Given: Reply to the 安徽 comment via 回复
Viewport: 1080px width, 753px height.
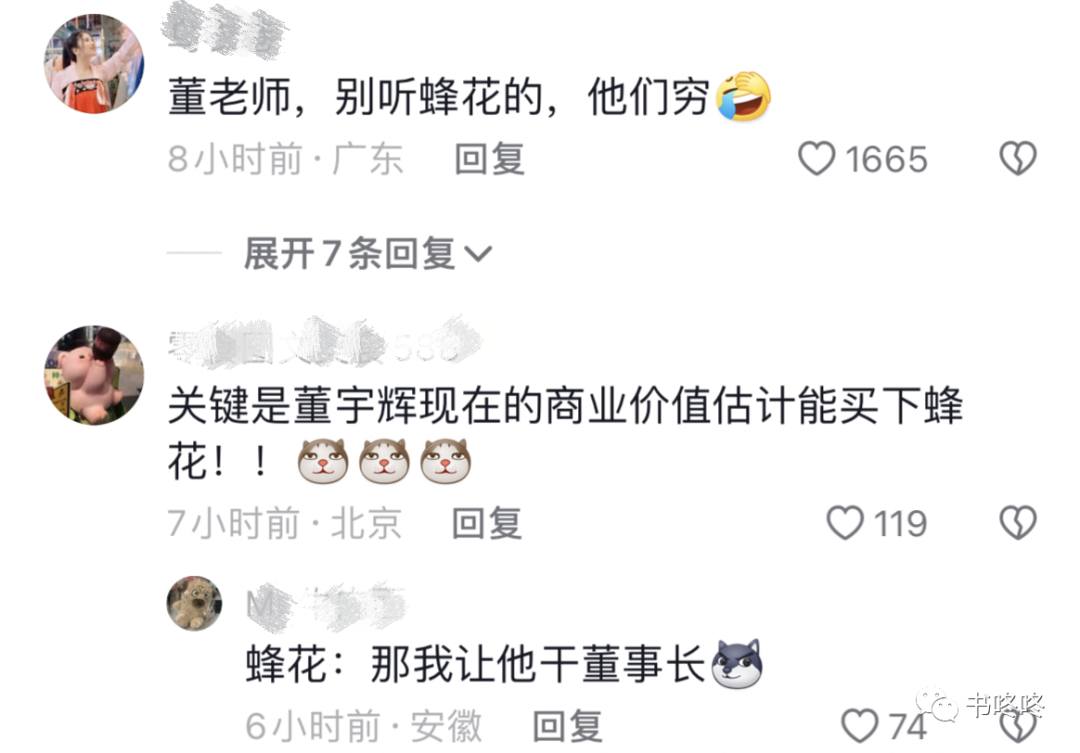Looking at the screenshot, I should (x=568, y=727).
